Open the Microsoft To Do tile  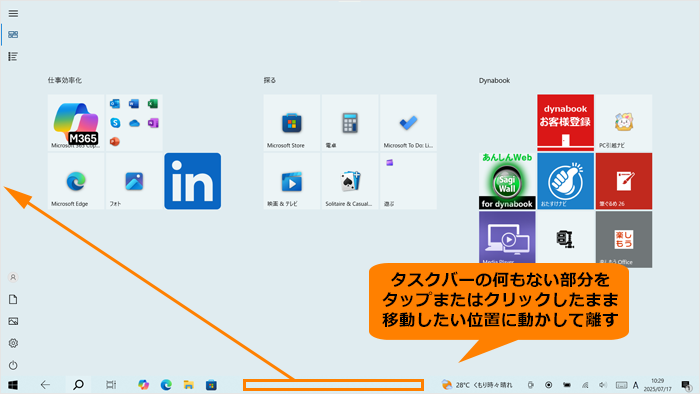[x=408, y=122]
